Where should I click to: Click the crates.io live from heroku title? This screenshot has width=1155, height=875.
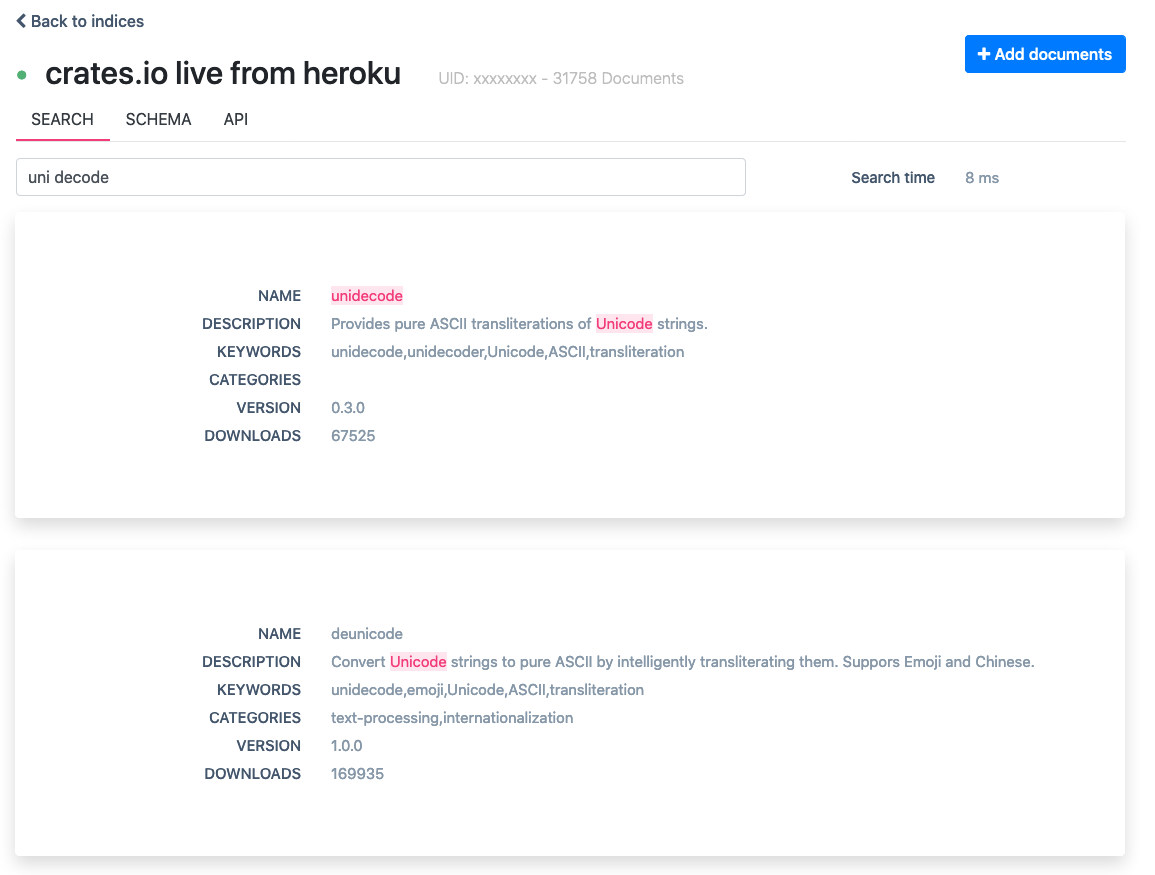pyautogui.click(x=223, y=74)
